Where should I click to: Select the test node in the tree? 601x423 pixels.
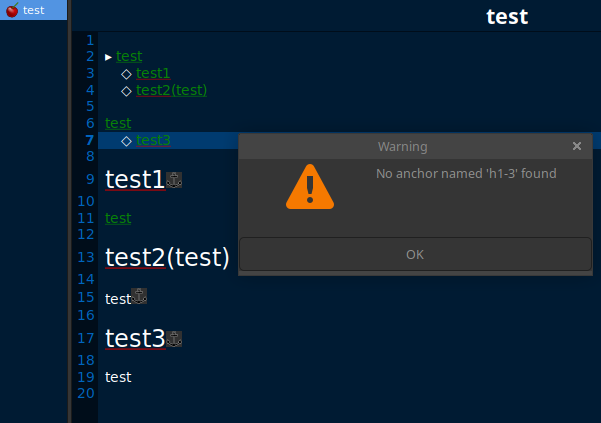(x=33, y=10)
